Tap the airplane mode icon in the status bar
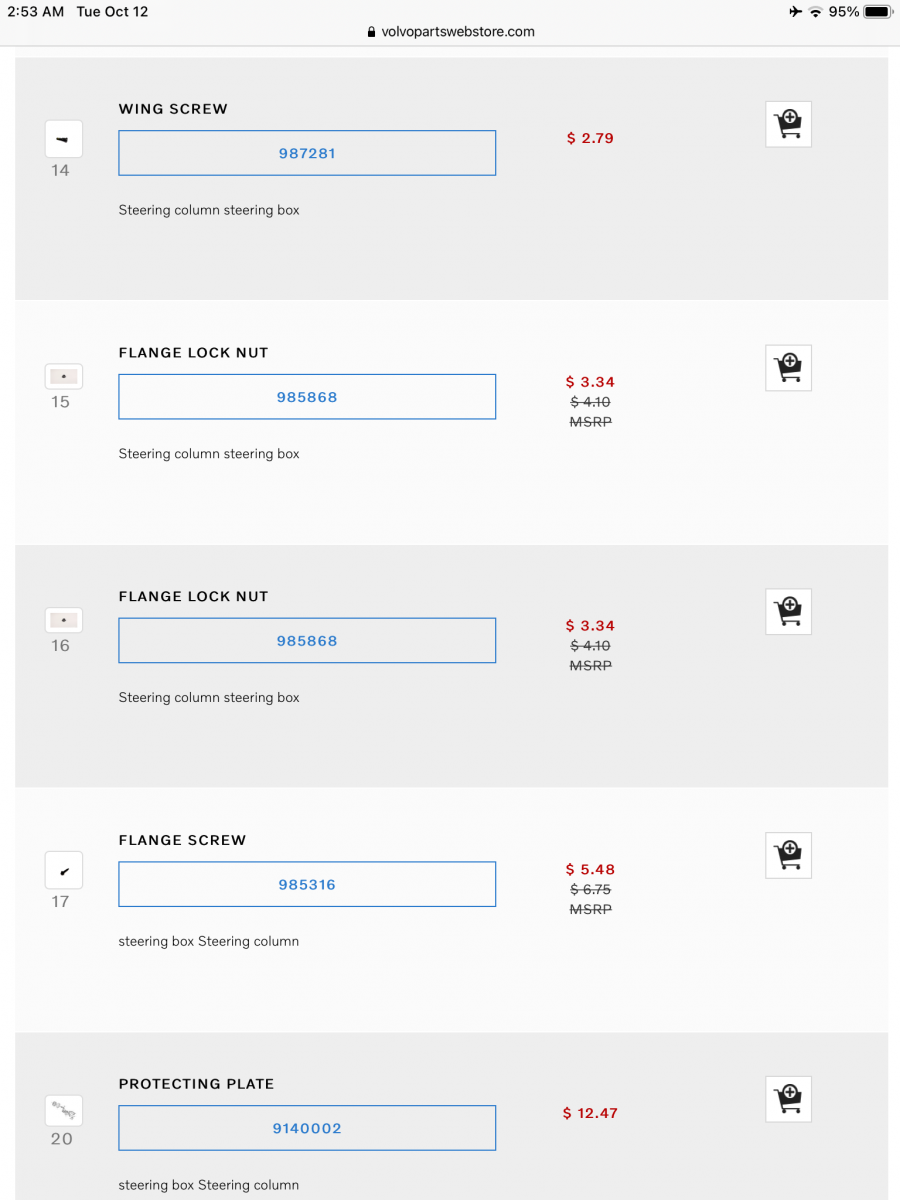 pyautogui.click(x=793, y=11)
